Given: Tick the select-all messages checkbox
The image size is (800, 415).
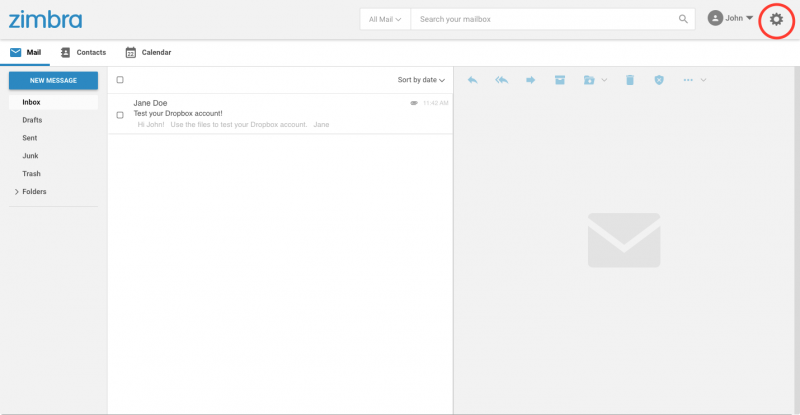Looking at the screenshot, I should tap(120, 80).
